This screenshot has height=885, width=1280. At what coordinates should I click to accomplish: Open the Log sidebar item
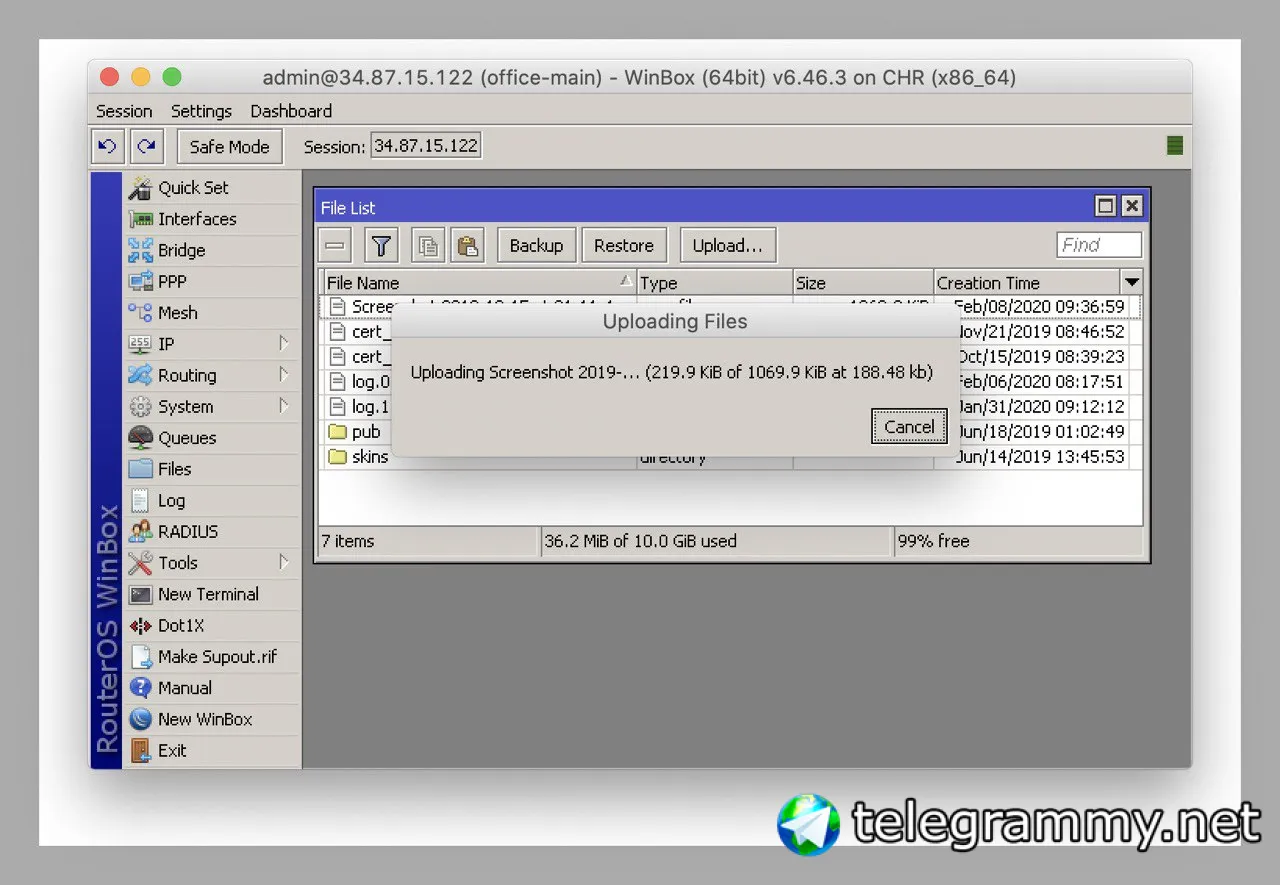(212, 500)
